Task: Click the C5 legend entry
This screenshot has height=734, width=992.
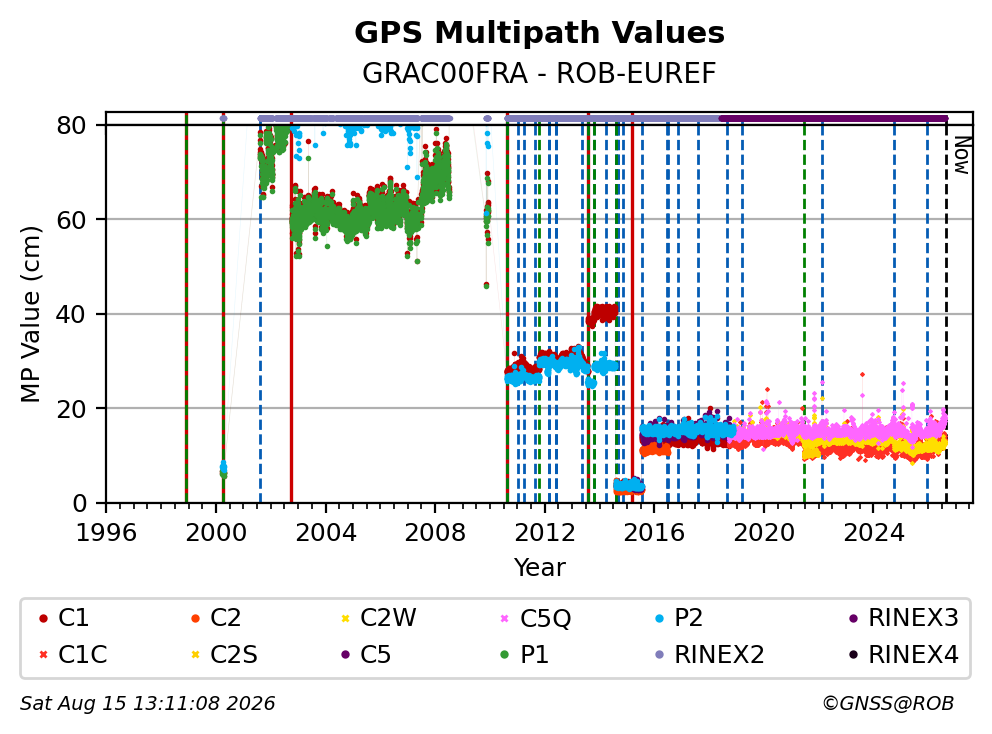Action: pos(366,654)
